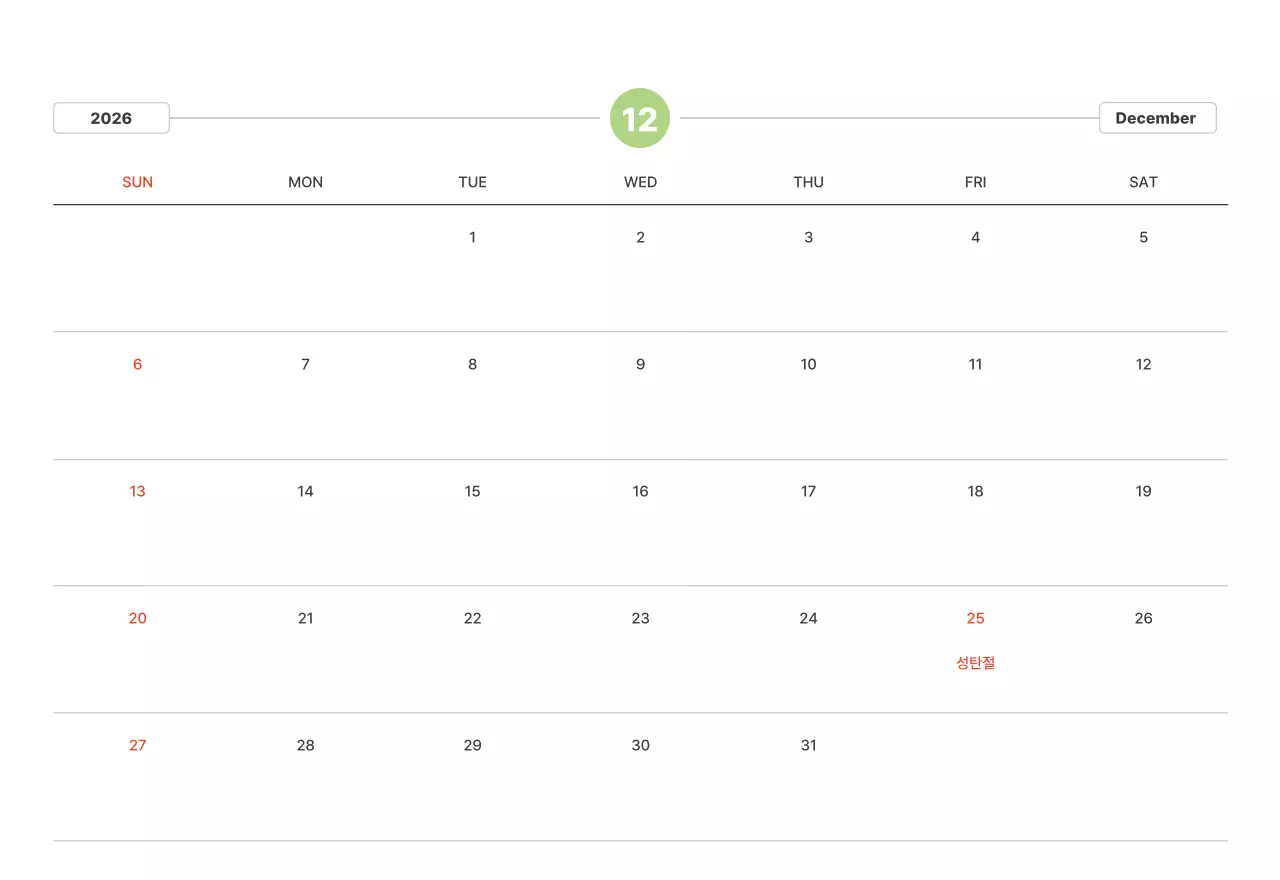Click the green 12 month circle
This screenshot has height=880, width=1280.
coord(640,118)
